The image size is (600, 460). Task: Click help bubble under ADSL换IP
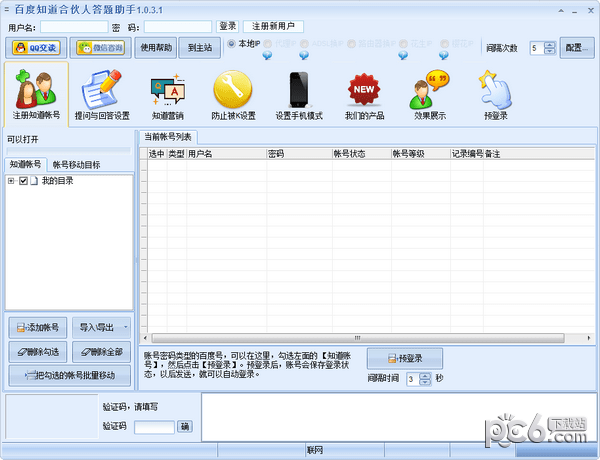pyautogui.click(x=304, y=55)
